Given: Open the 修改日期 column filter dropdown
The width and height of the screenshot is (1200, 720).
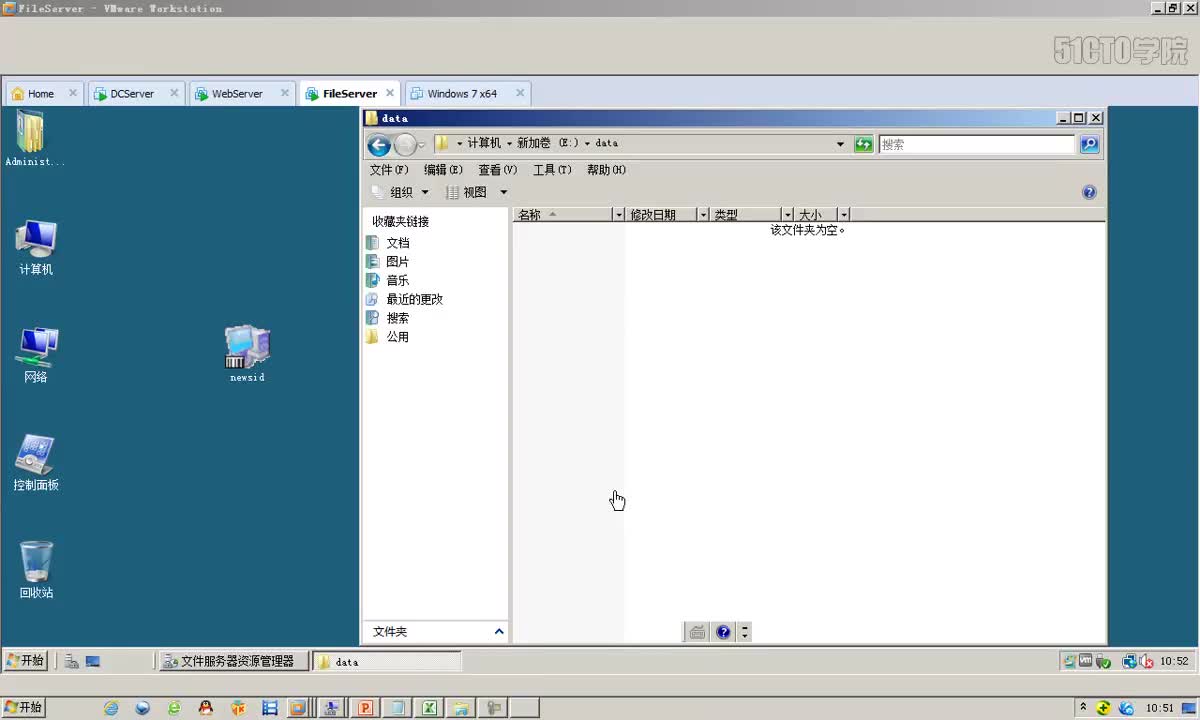Looking at the screenshot, I should tap(703, 215).
